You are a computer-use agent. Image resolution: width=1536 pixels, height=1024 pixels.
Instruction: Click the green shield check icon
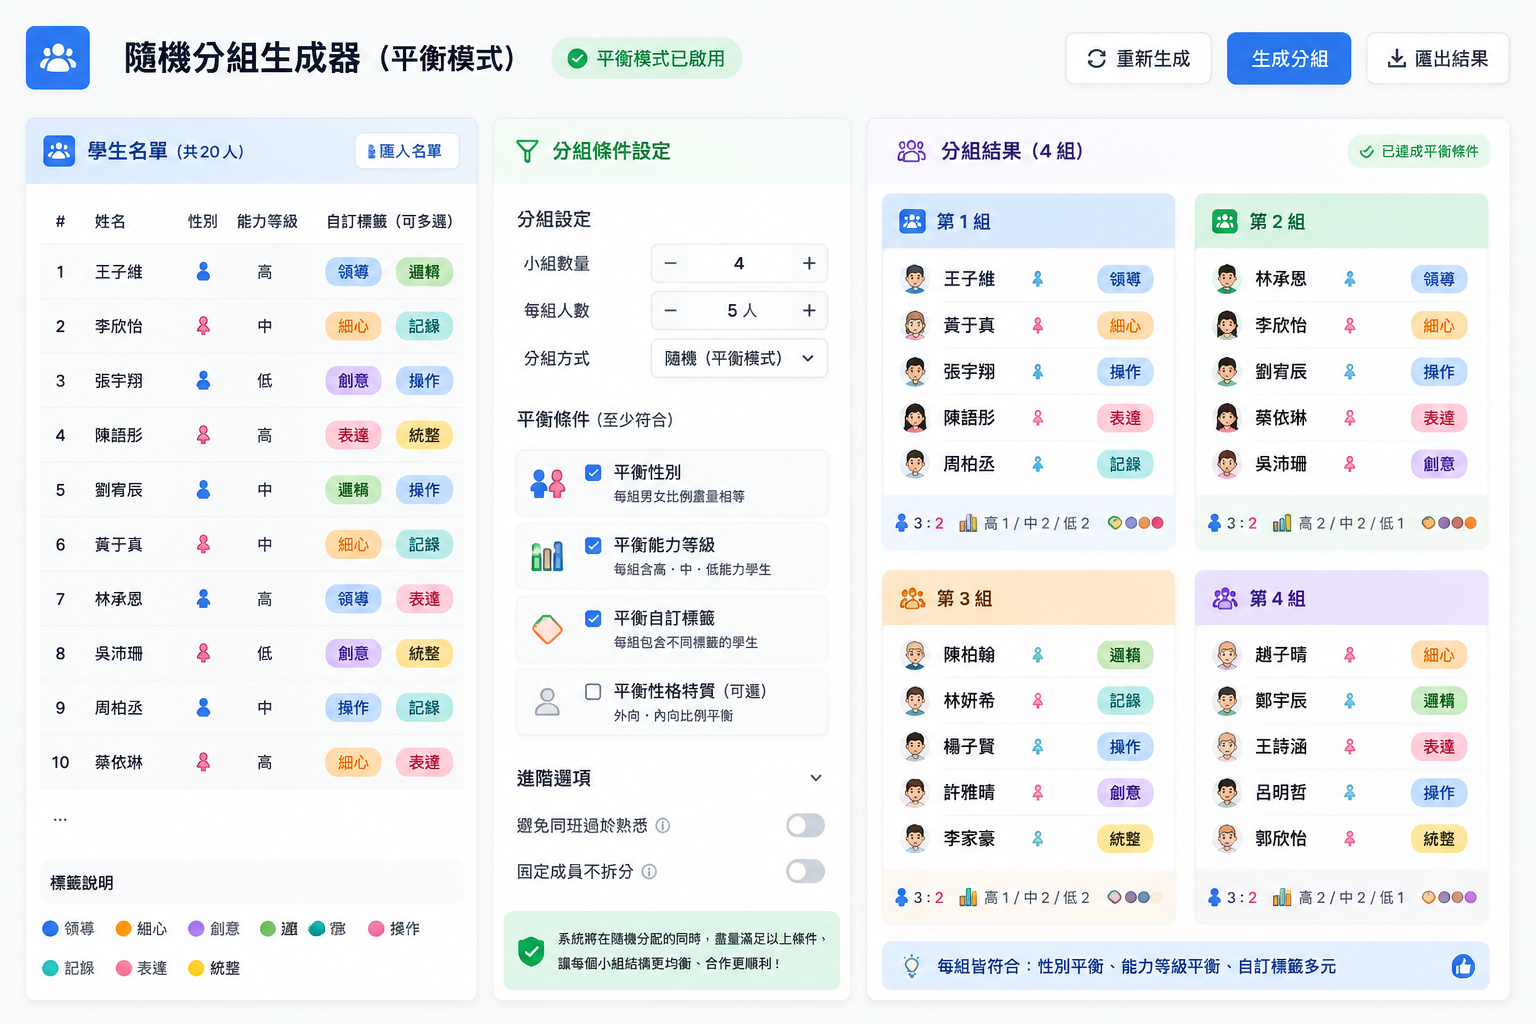pos(531,951)
